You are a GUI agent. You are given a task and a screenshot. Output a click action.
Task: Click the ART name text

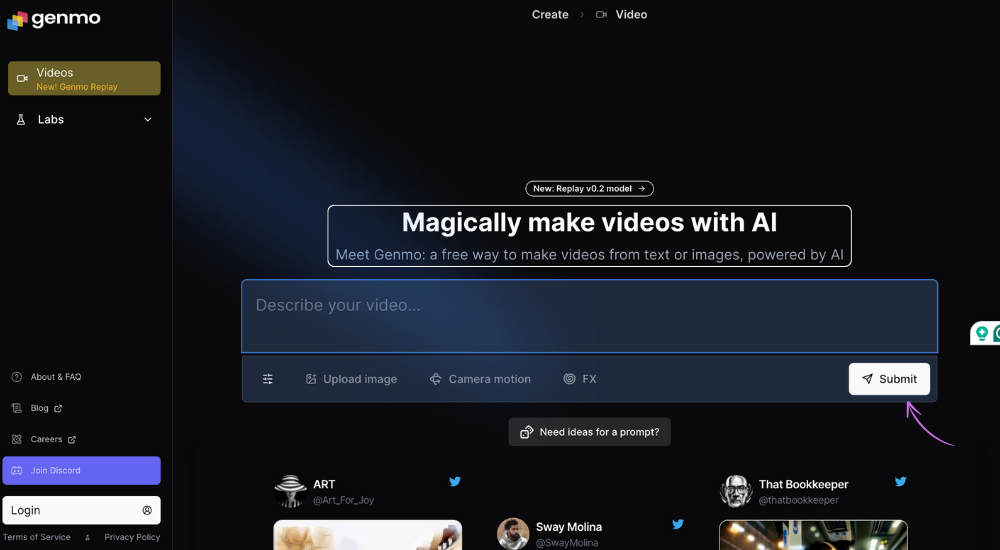coord(324,484)
